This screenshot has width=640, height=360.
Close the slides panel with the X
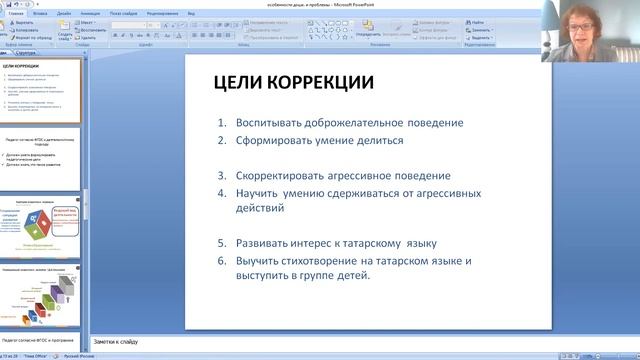[84, 53]
